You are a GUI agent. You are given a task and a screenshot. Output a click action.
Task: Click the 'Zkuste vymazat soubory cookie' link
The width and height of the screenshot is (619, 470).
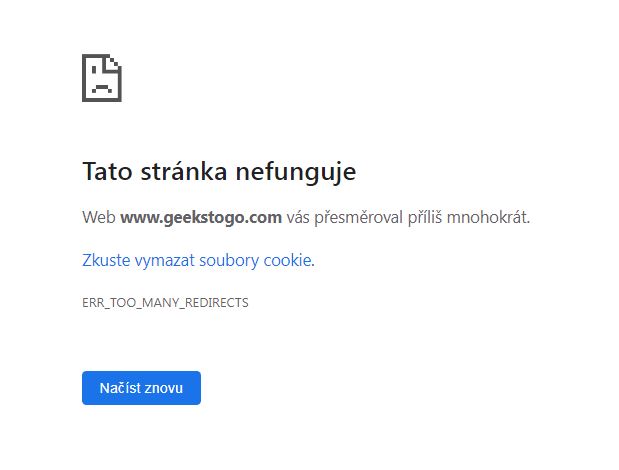(x=197, y=261)
